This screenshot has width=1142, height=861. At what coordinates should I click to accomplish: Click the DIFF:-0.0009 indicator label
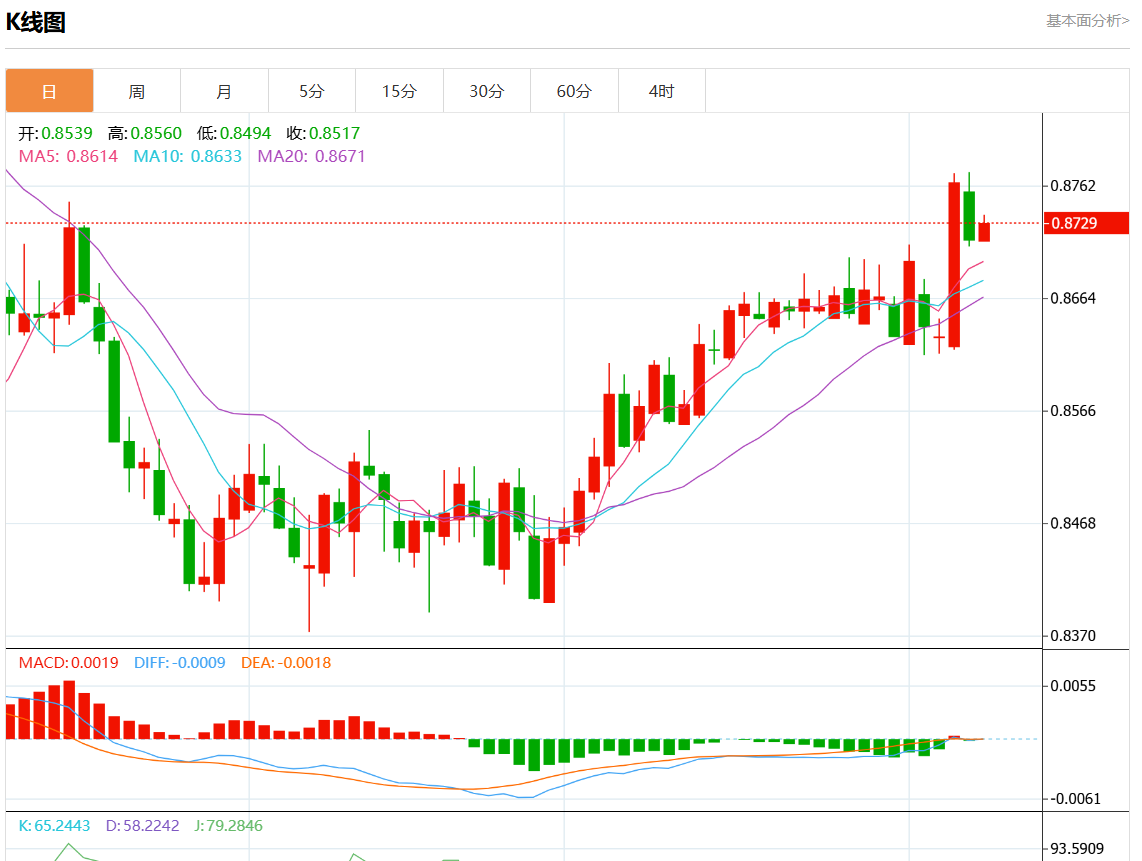pyautogui.click(x=179, y=663)
